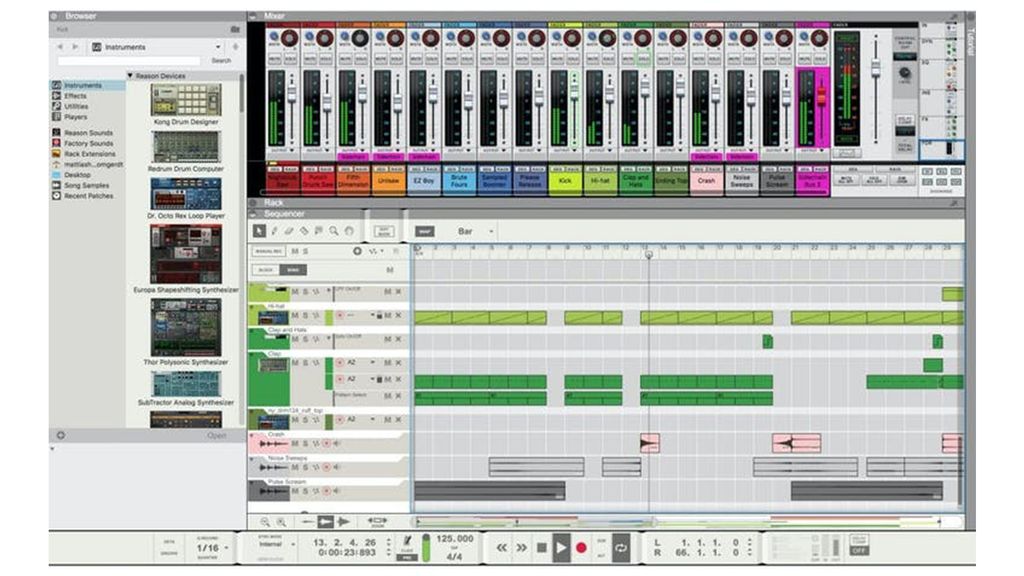Select the arrow Selection tool

[260, 230]
